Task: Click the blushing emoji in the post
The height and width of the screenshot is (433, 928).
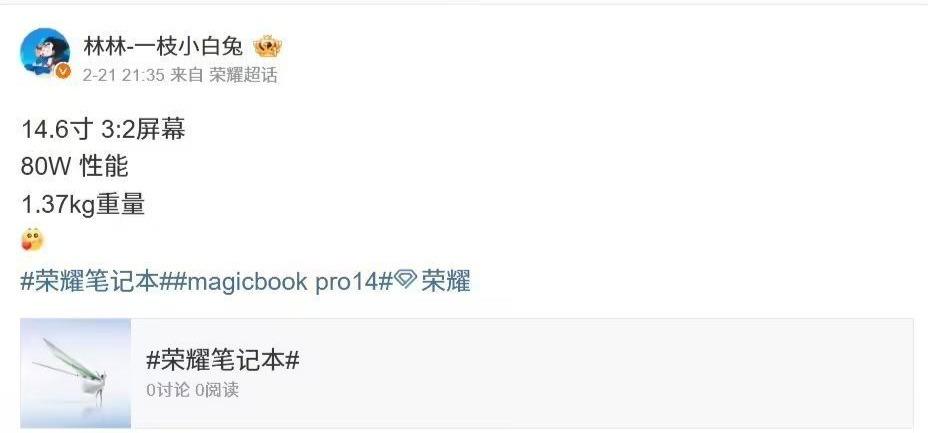Action: (33, 240)
